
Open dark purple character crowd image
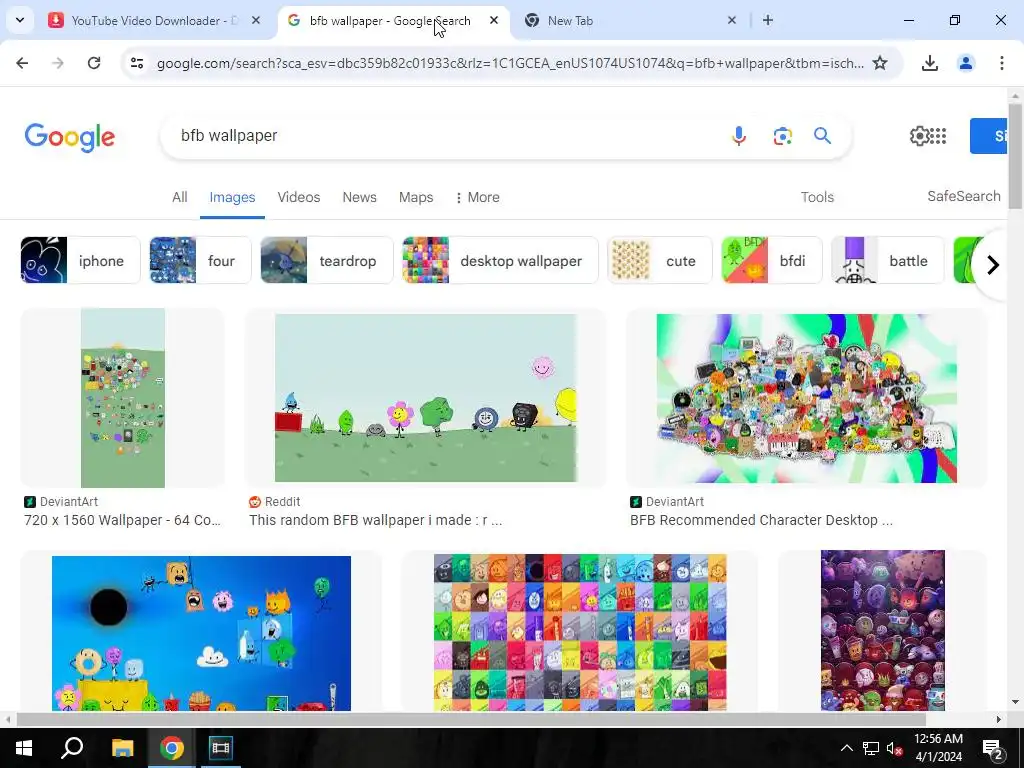click(x=882, y=632)
